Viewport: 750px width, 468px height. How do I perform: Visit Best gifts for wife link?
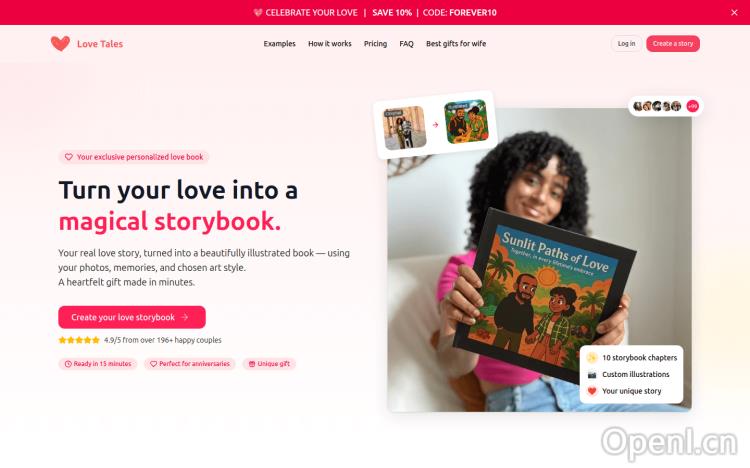tap(456, 44)
